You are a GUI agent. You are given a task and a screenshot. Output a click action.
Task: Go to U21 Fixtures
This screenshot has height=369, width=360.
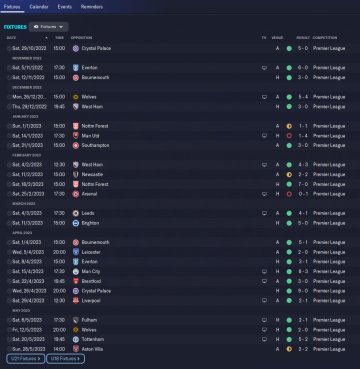click(25, 359)
